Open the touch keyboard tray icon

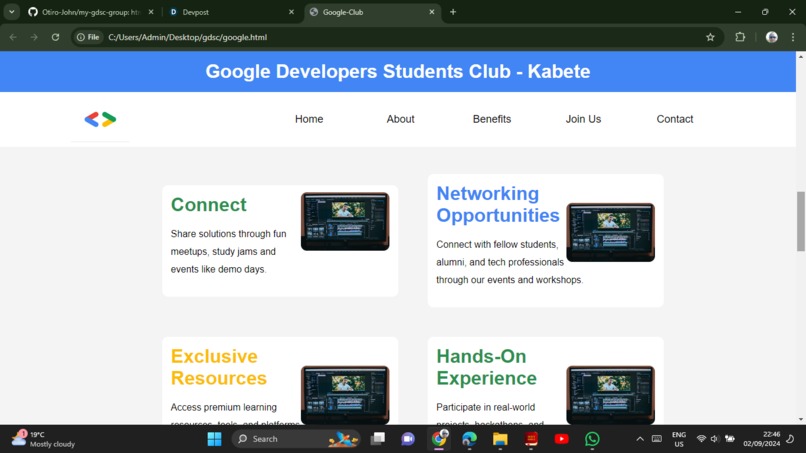[x=656, y=439]
